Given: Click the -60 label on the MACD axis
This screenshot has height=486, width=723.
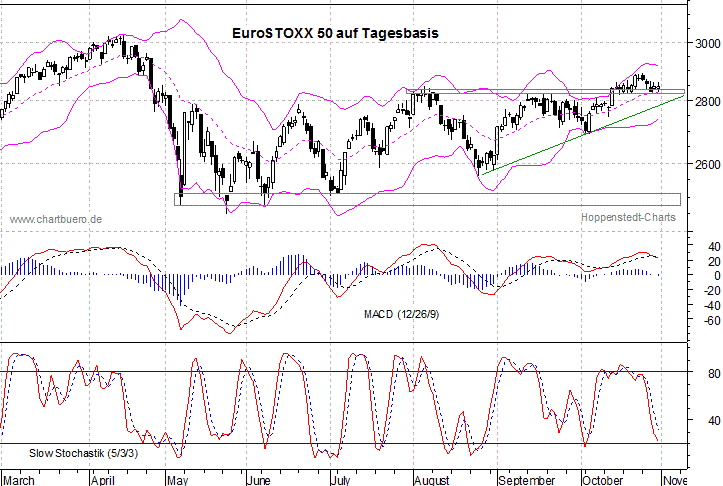Looking at the screenshot, I should (x=712, y=320).
